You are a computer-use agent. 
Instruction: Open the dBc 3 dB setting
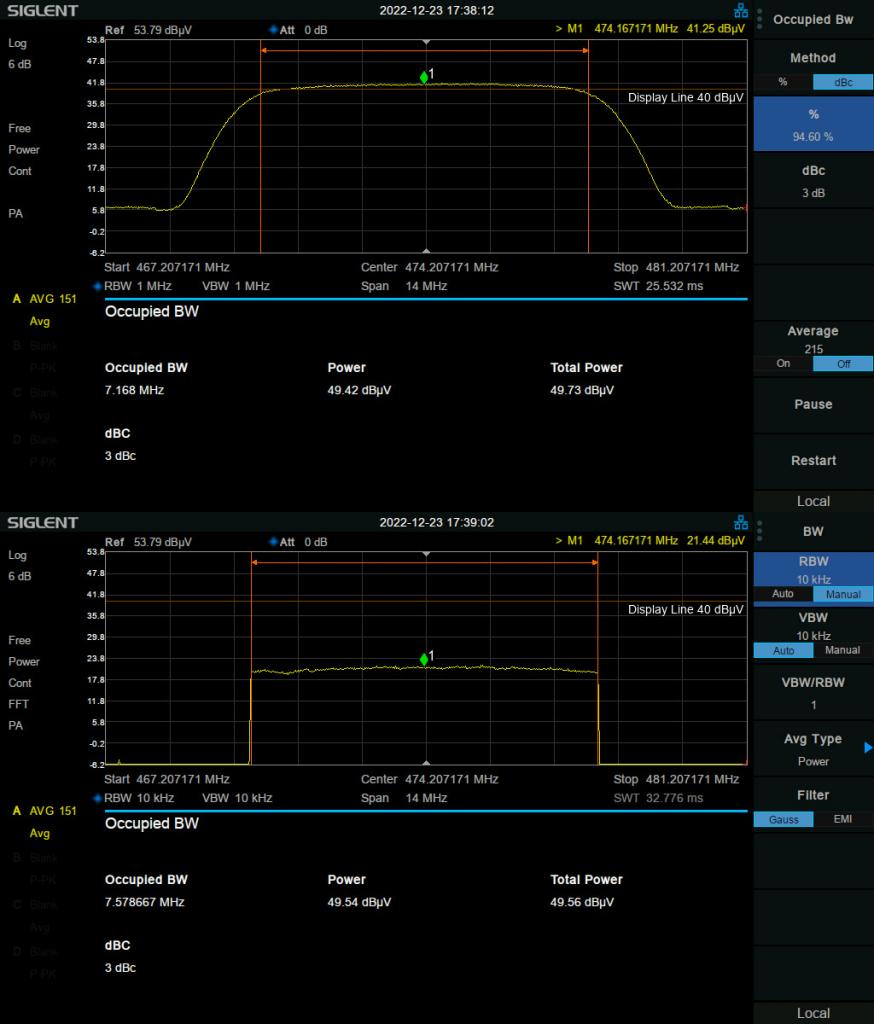[813, 181]
